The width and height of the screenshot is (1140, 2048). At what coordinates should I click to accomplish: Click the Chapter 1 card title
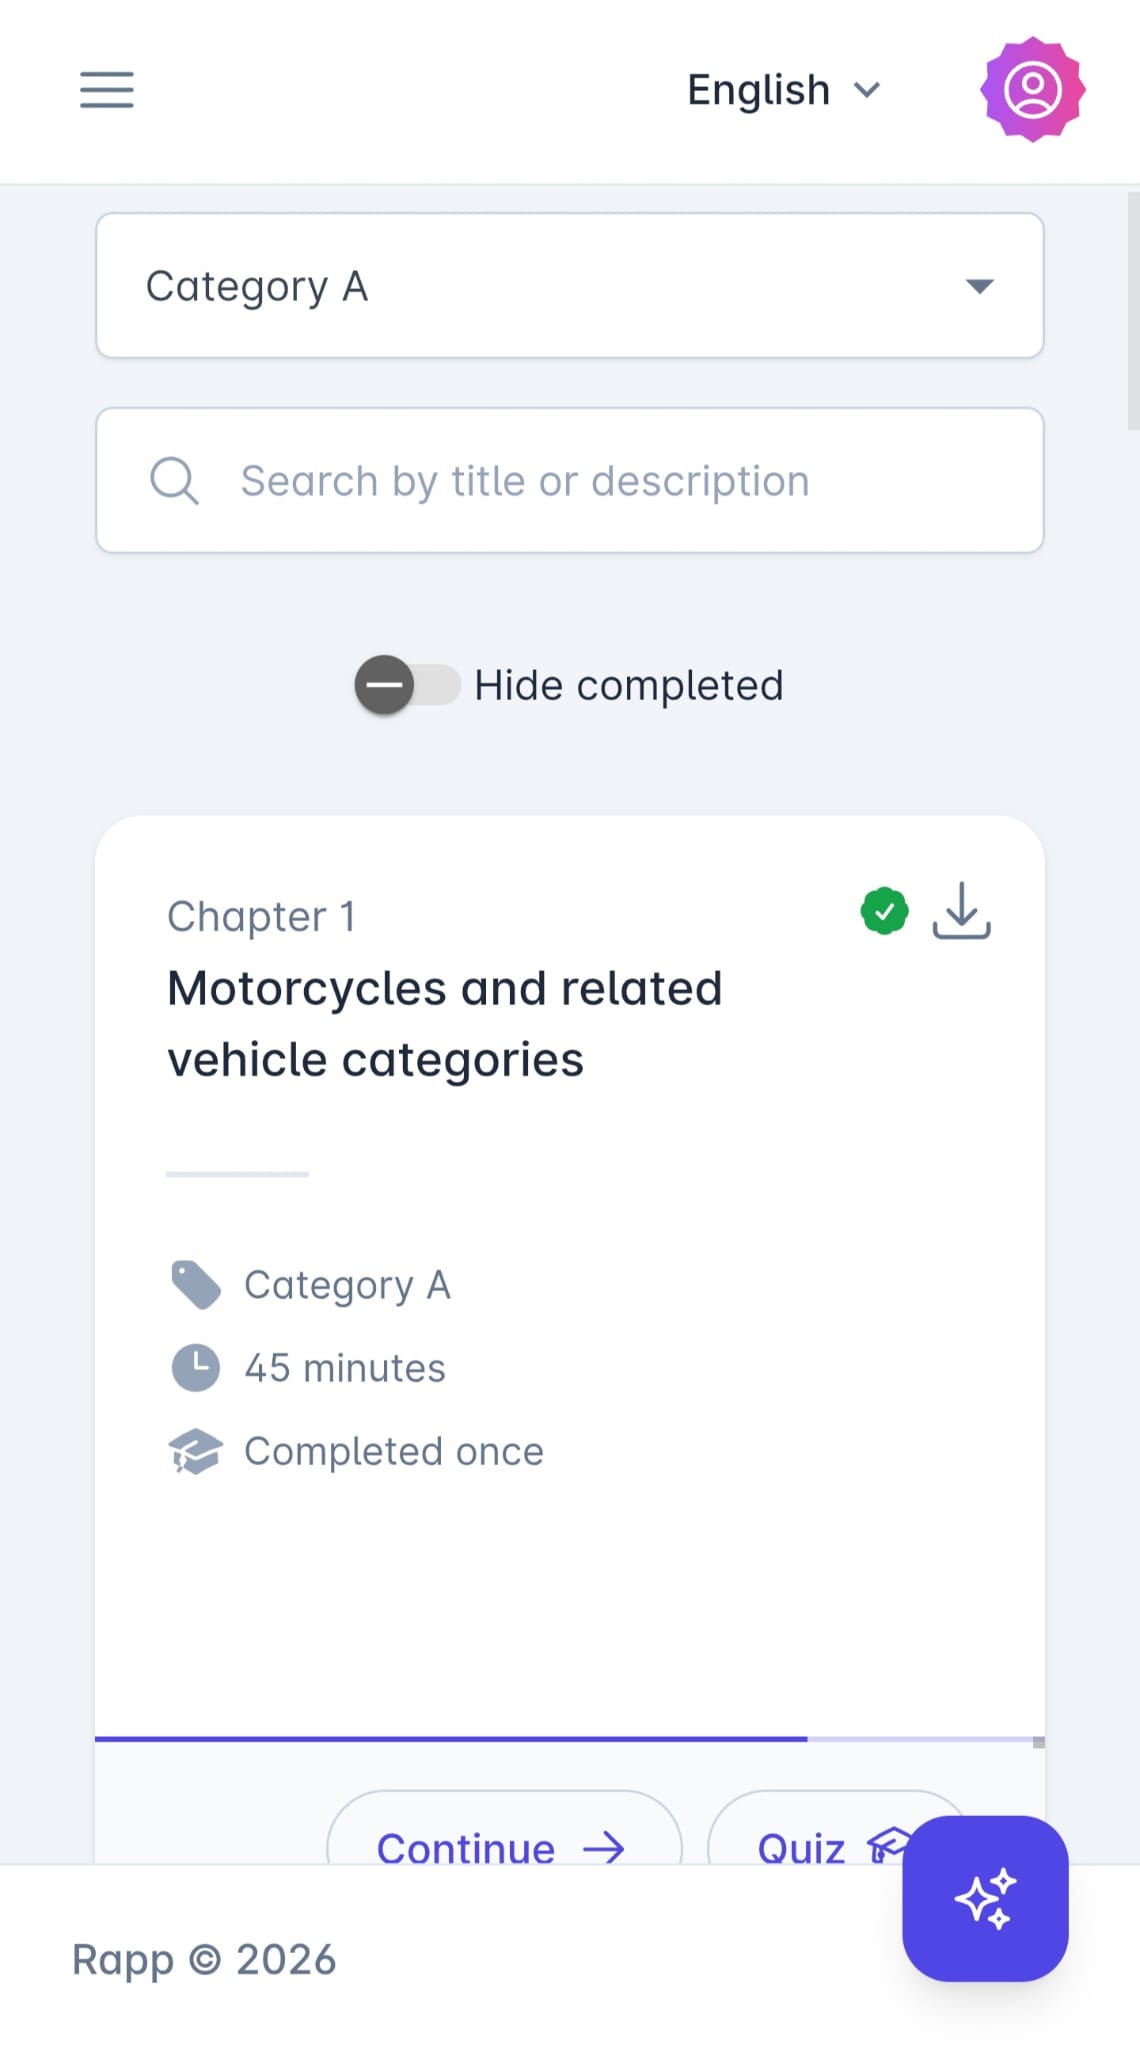[x=445, y=1022]
